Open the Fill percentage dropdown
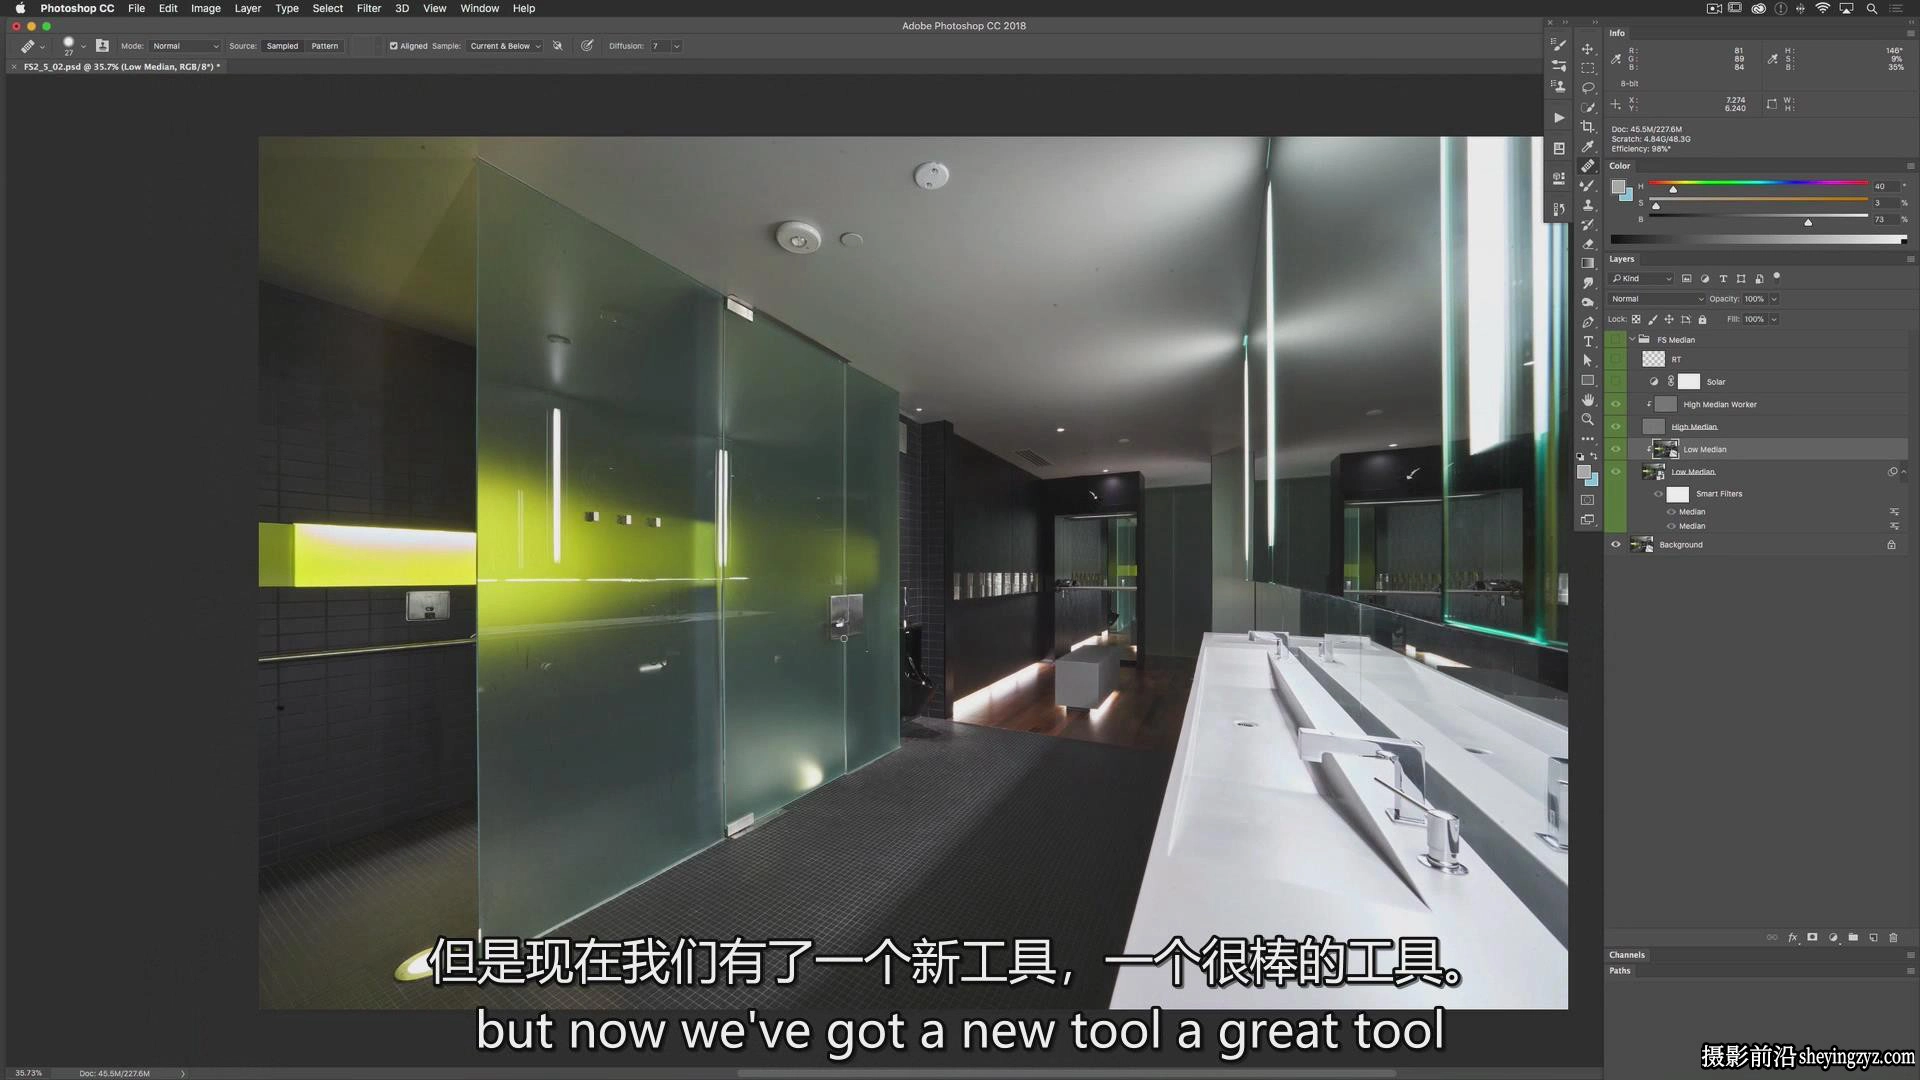The width and height of the screenshot is (1920, 1080). tap(1775, 320)
